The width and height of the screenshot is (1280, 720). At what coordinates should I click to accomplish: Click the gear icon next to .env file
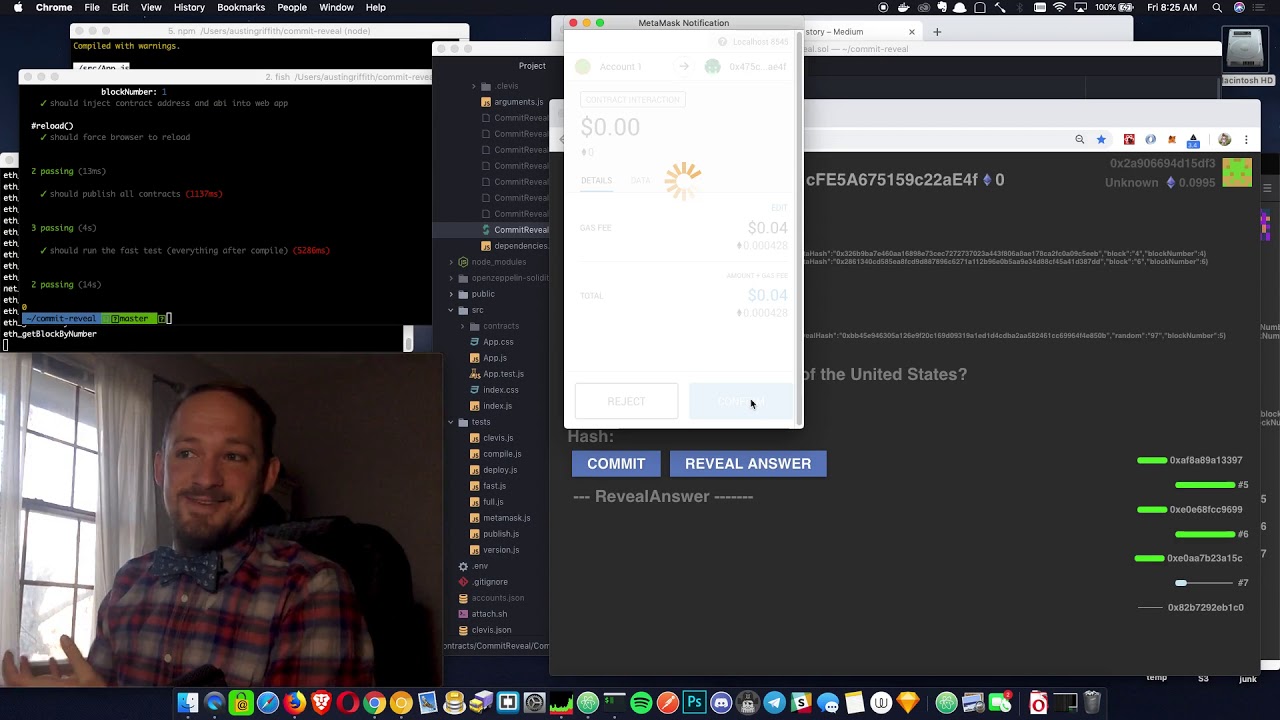(463, 565)
